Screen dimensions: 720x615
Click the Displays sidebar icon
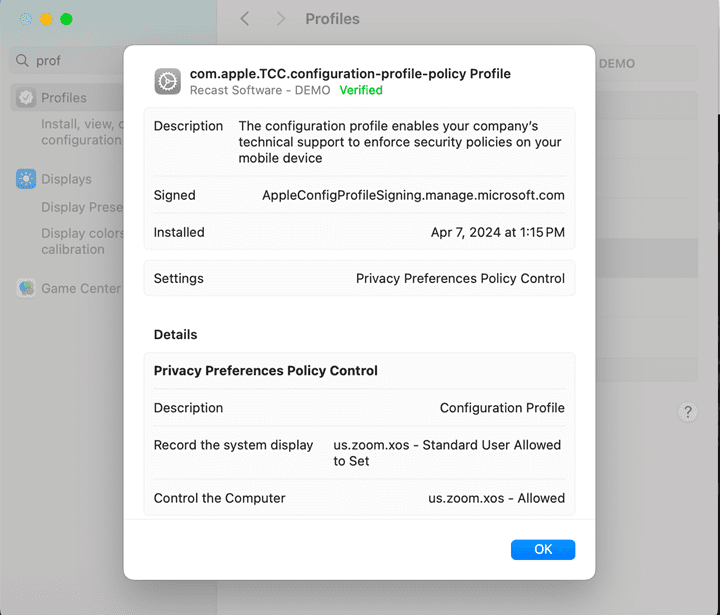(x=26, y=179)
